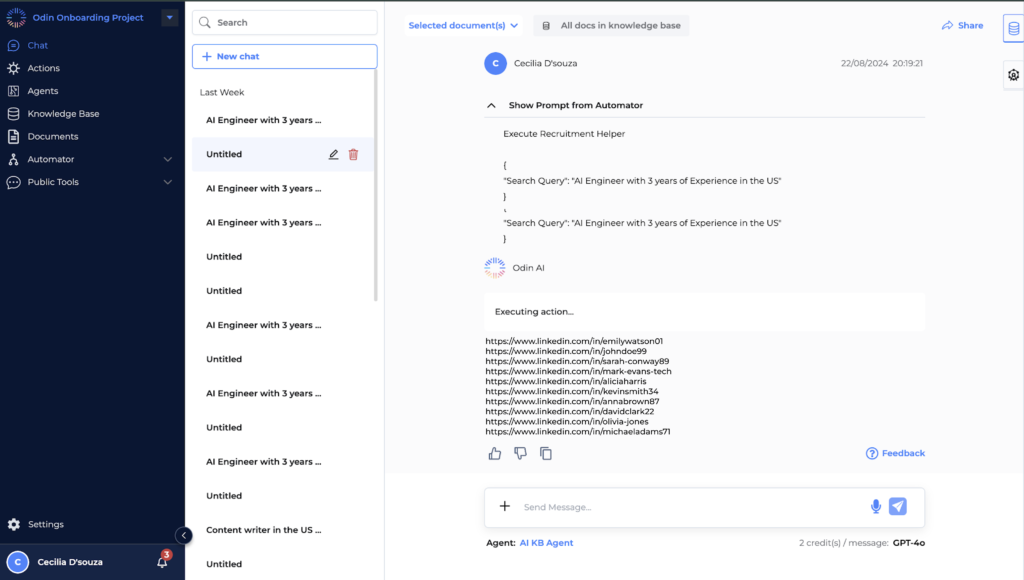This screenshot has height=580, width=1024.
Task: Rename the highlighted Untitled chat with pencil icon
Action: pos(333,154)
